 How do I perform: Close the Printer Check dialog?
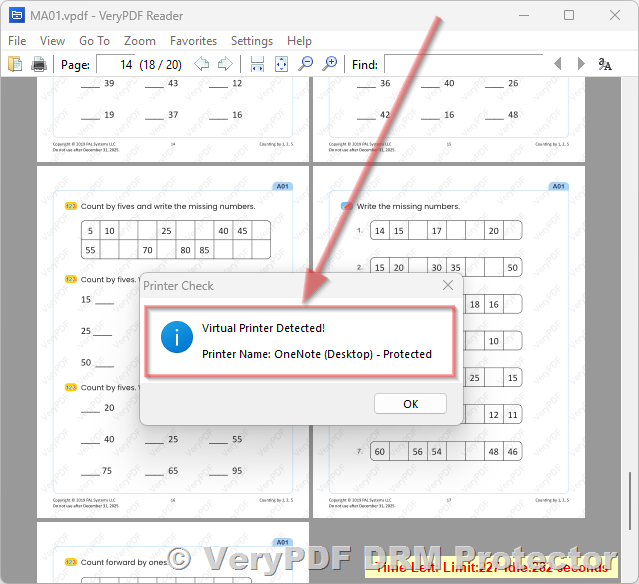pos(448,285)
